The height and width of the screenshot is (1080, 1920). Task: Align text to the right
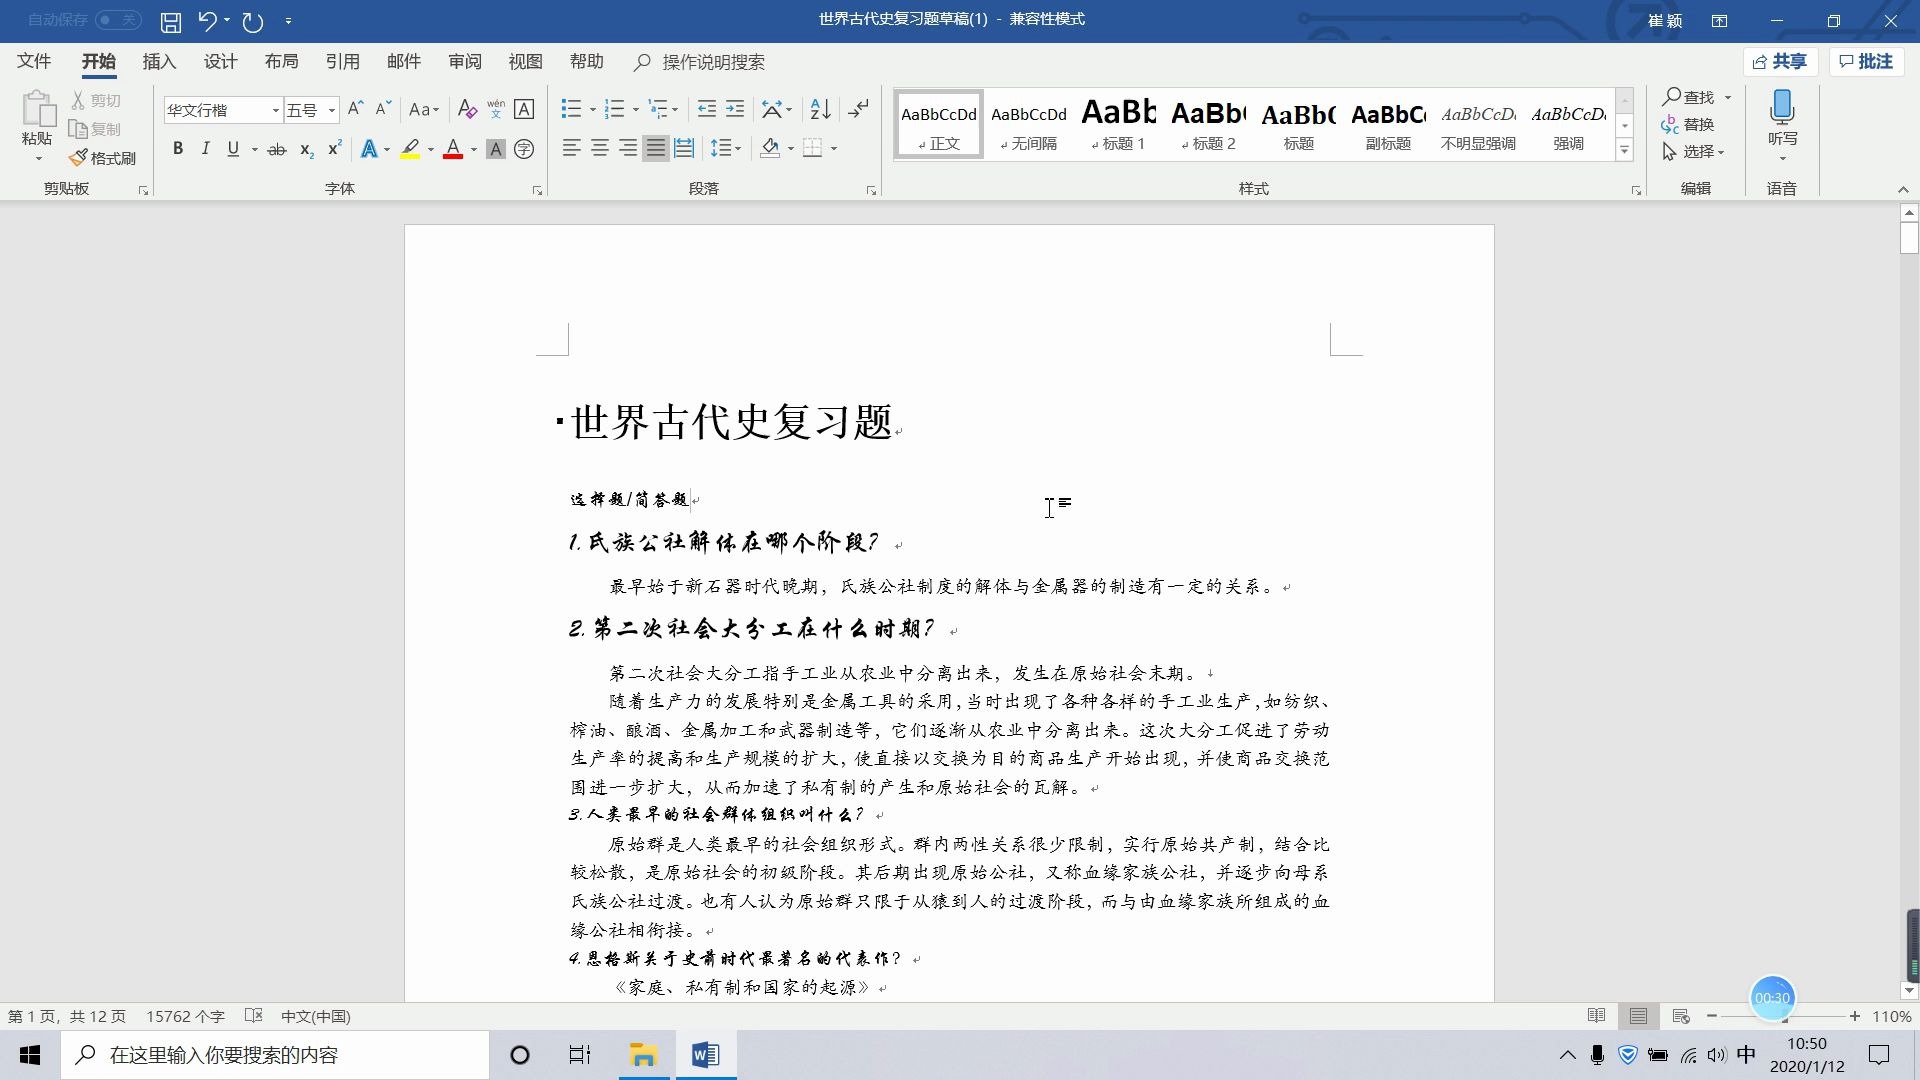coord(628,149)
